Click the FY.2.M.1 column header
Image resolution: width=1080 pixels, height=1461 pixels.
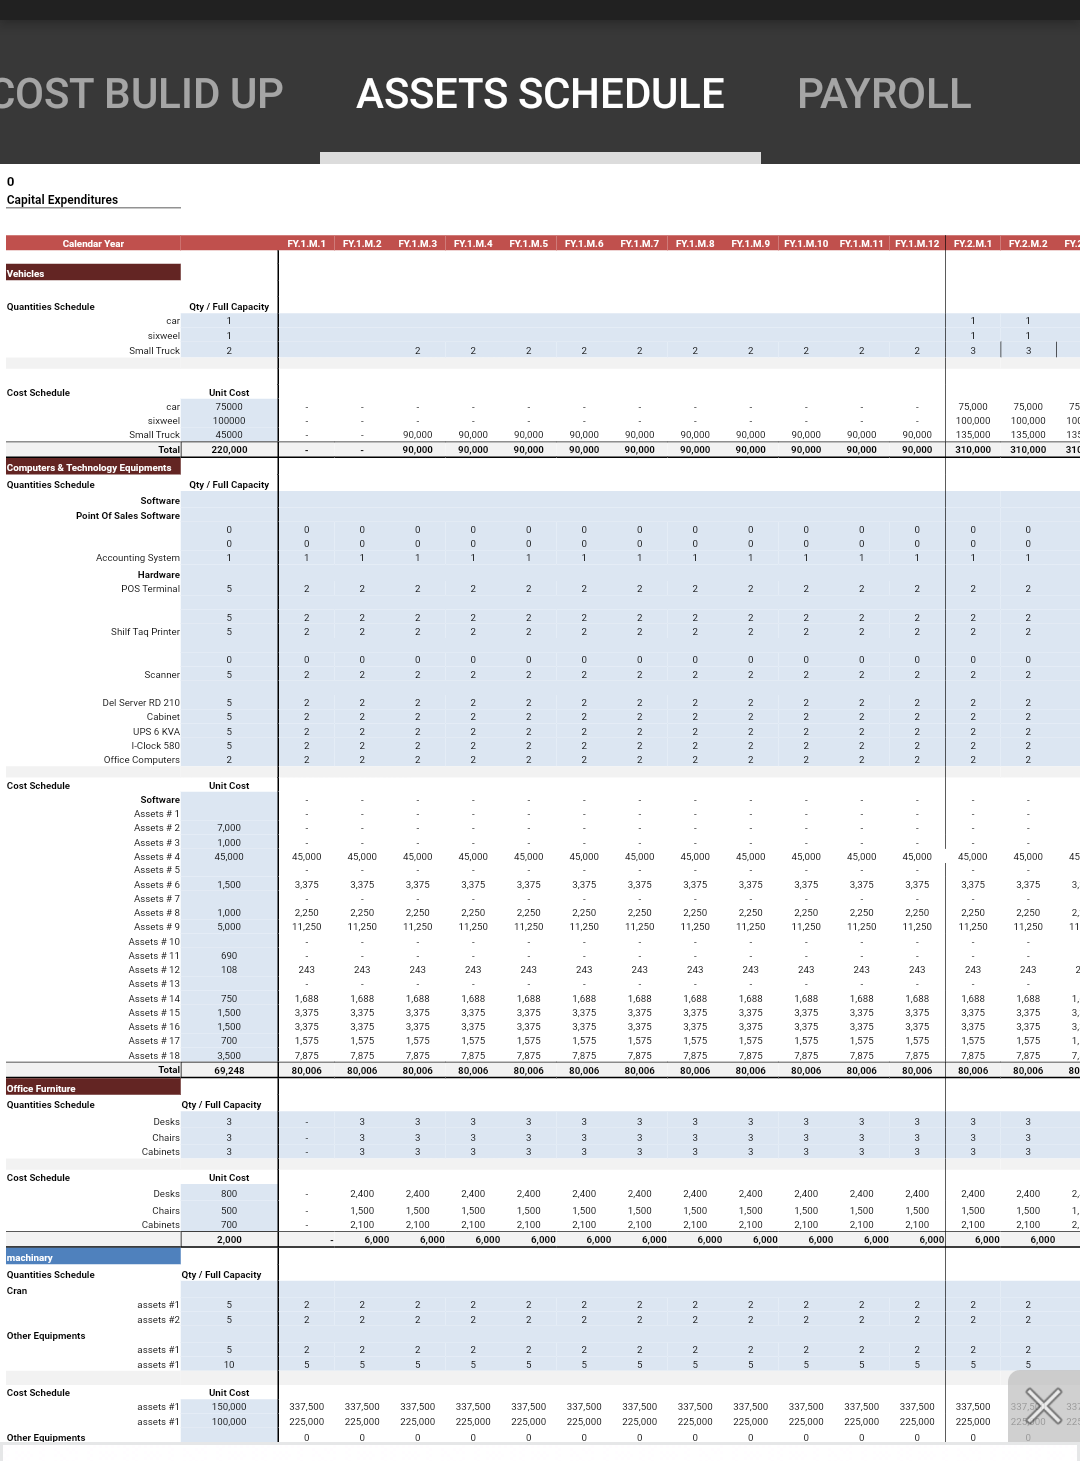pyautogui.click(x=973, y=244)
